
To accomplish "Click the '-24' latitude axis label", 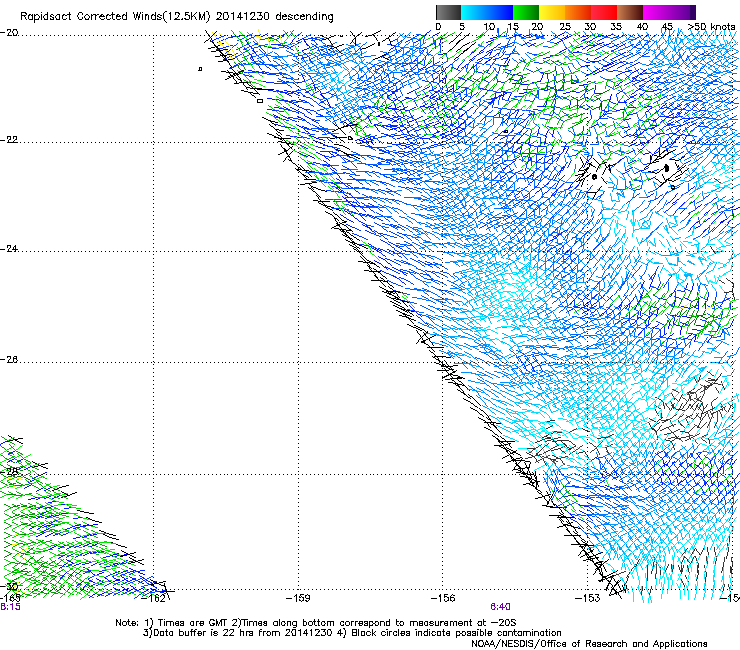I will coord(9,248).
